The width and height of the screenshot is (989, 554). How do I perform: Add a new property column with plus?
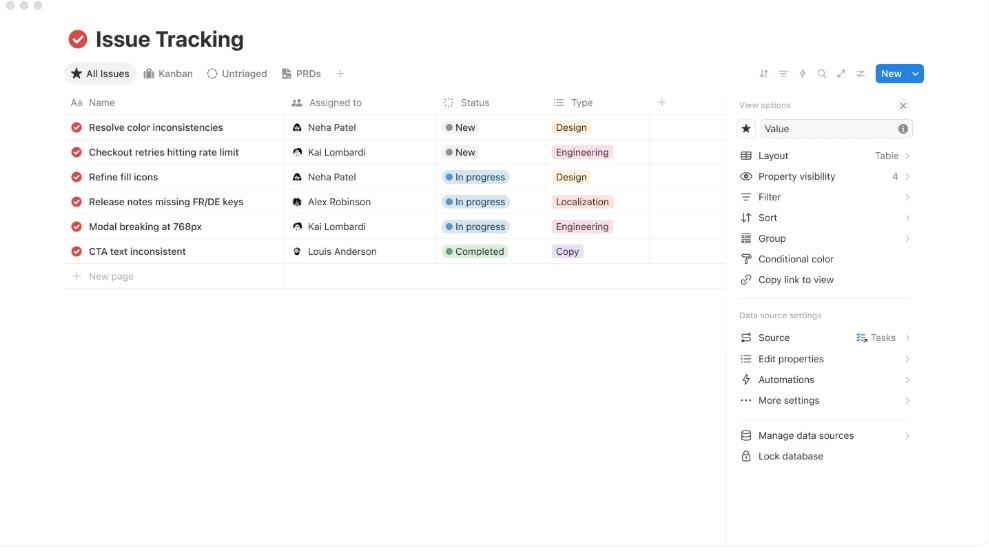pyautogui.click(x=662, y=102)
